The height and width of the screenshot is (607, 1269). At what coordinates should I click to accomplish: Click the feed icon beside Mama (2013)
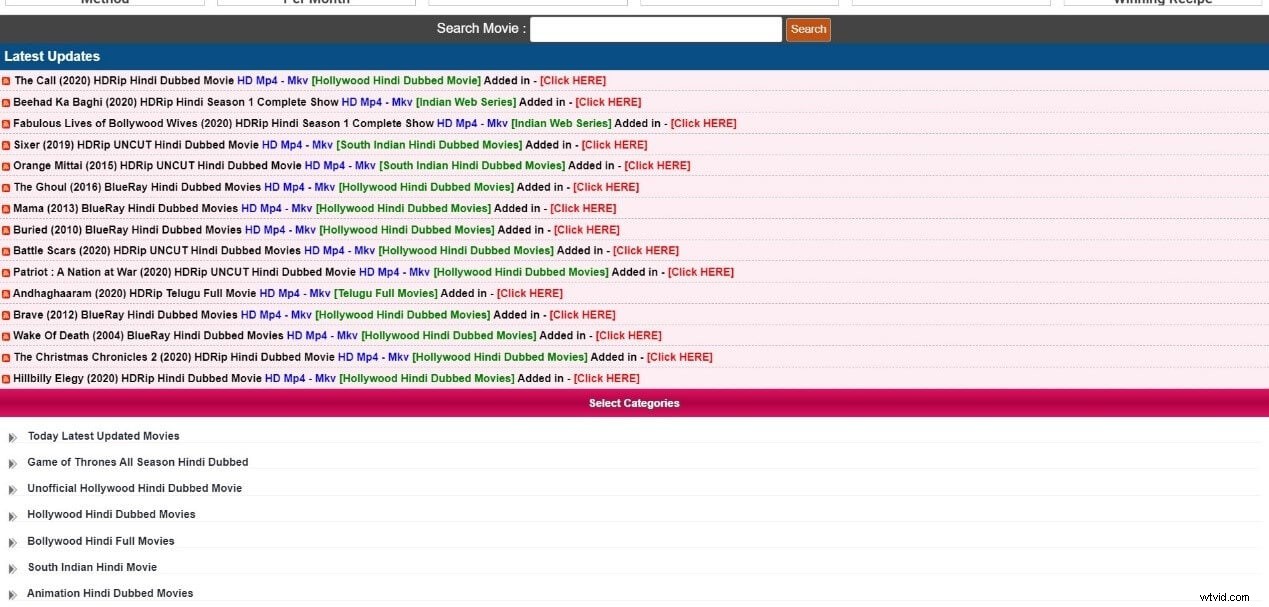point(6,208)
